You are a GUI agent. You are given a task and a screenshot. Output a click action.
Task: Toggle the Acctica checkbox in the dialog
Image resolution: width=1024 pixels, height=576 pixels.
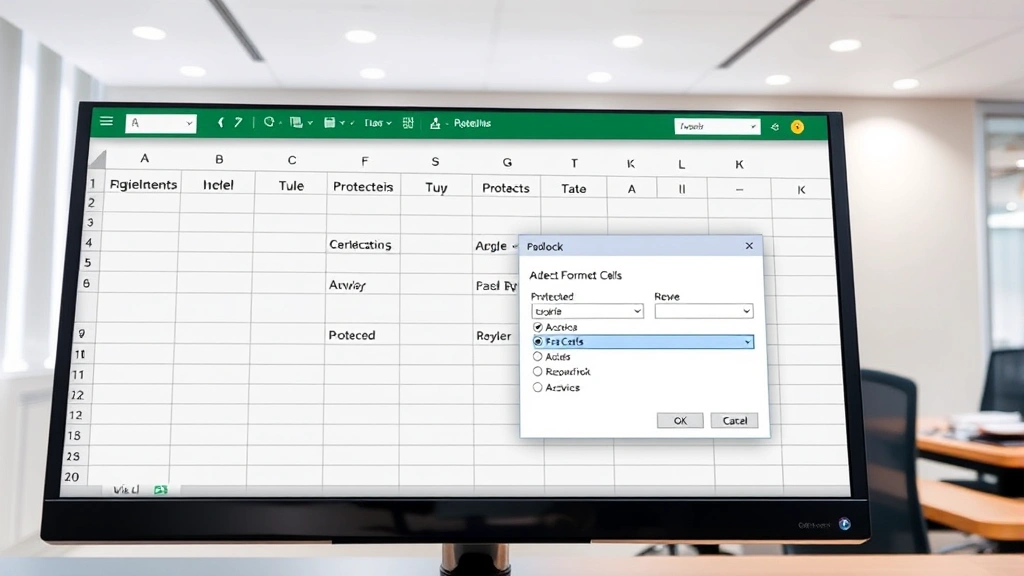tap(538, 327)
